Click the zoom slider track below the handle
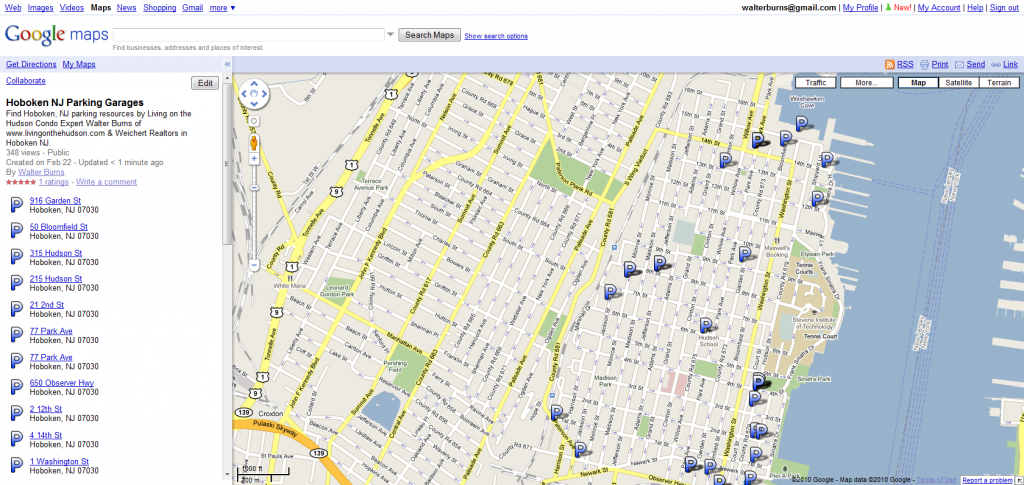 (254, 225)
